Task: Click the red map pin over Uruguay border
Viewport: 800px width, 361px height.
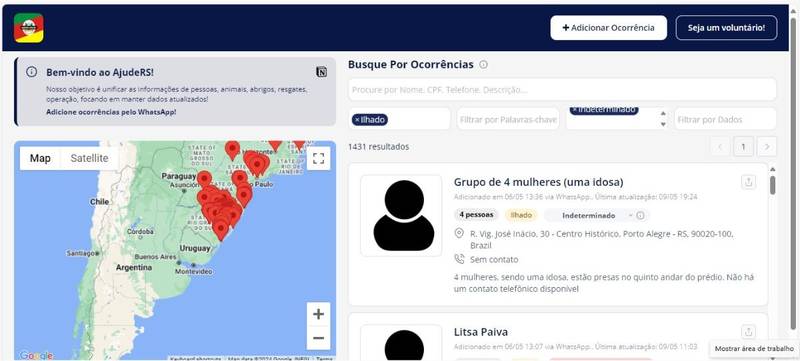Action: pyautogui.click(x=221, y=229)
